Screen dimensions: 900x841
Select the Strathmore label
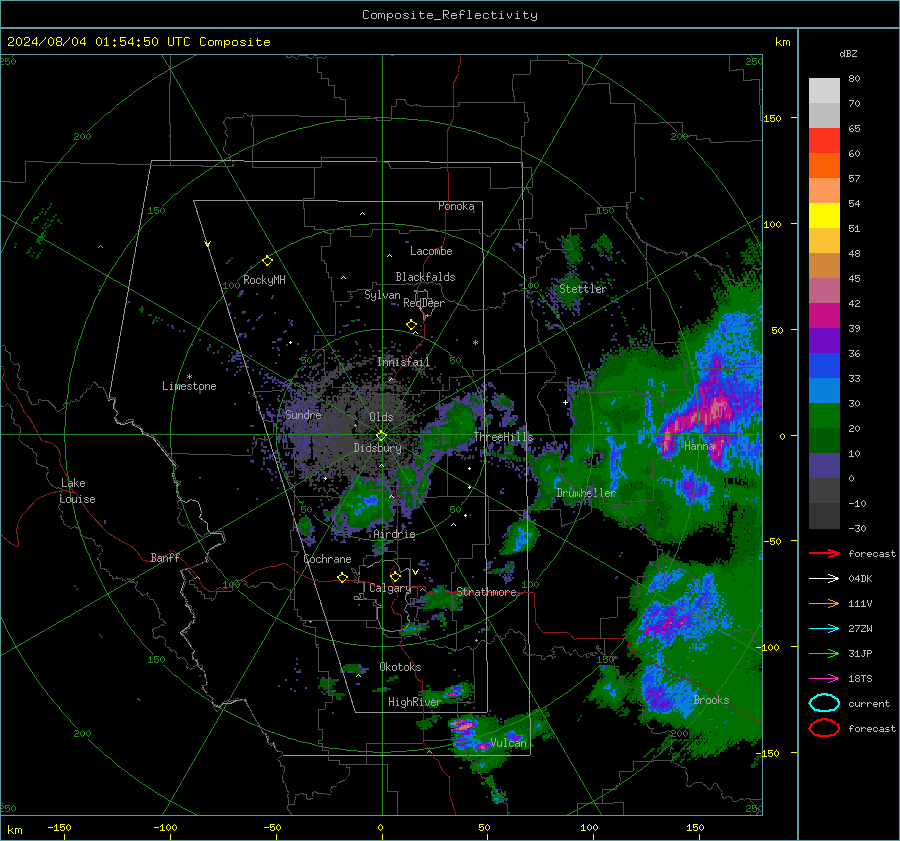486,592
